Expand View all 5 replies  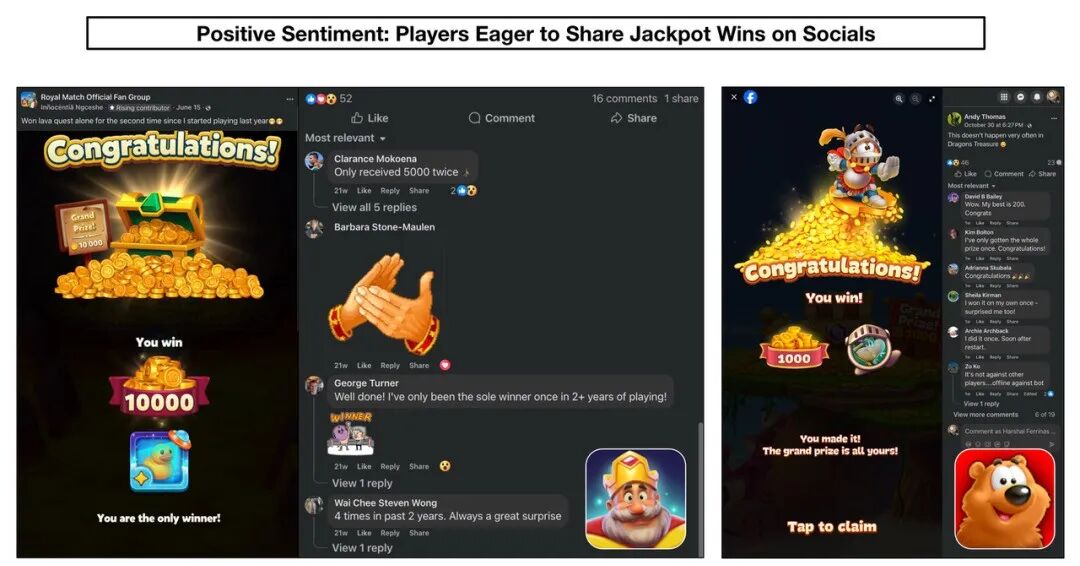374,207
